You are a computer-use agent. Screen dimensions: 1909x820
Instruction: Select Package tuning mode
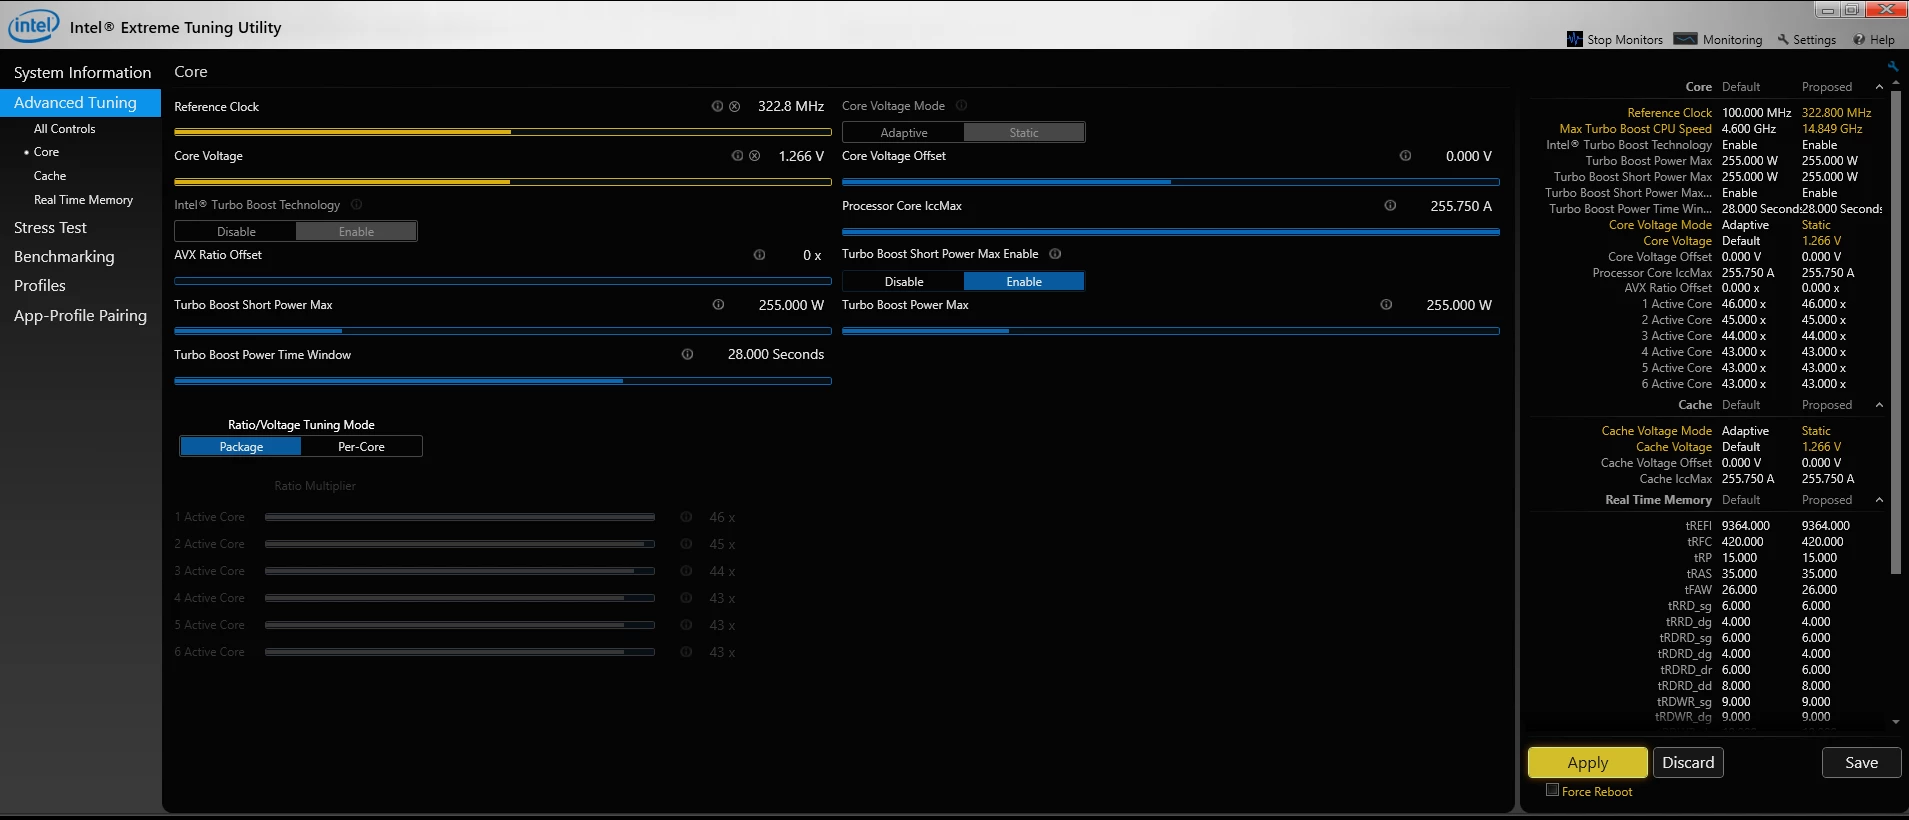241,447
